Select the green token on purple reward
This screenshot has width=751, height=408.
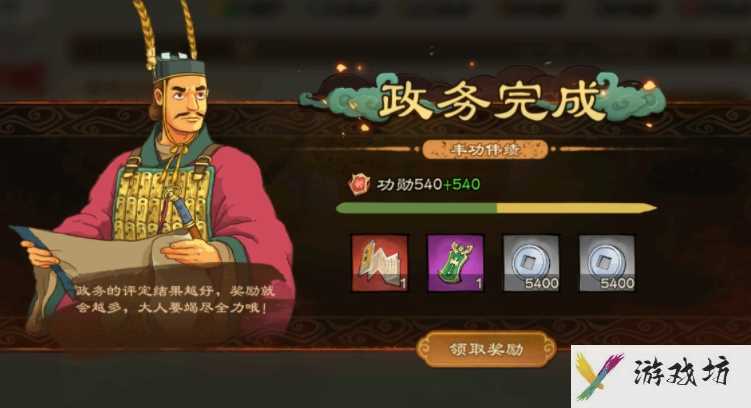pos(455,263)
